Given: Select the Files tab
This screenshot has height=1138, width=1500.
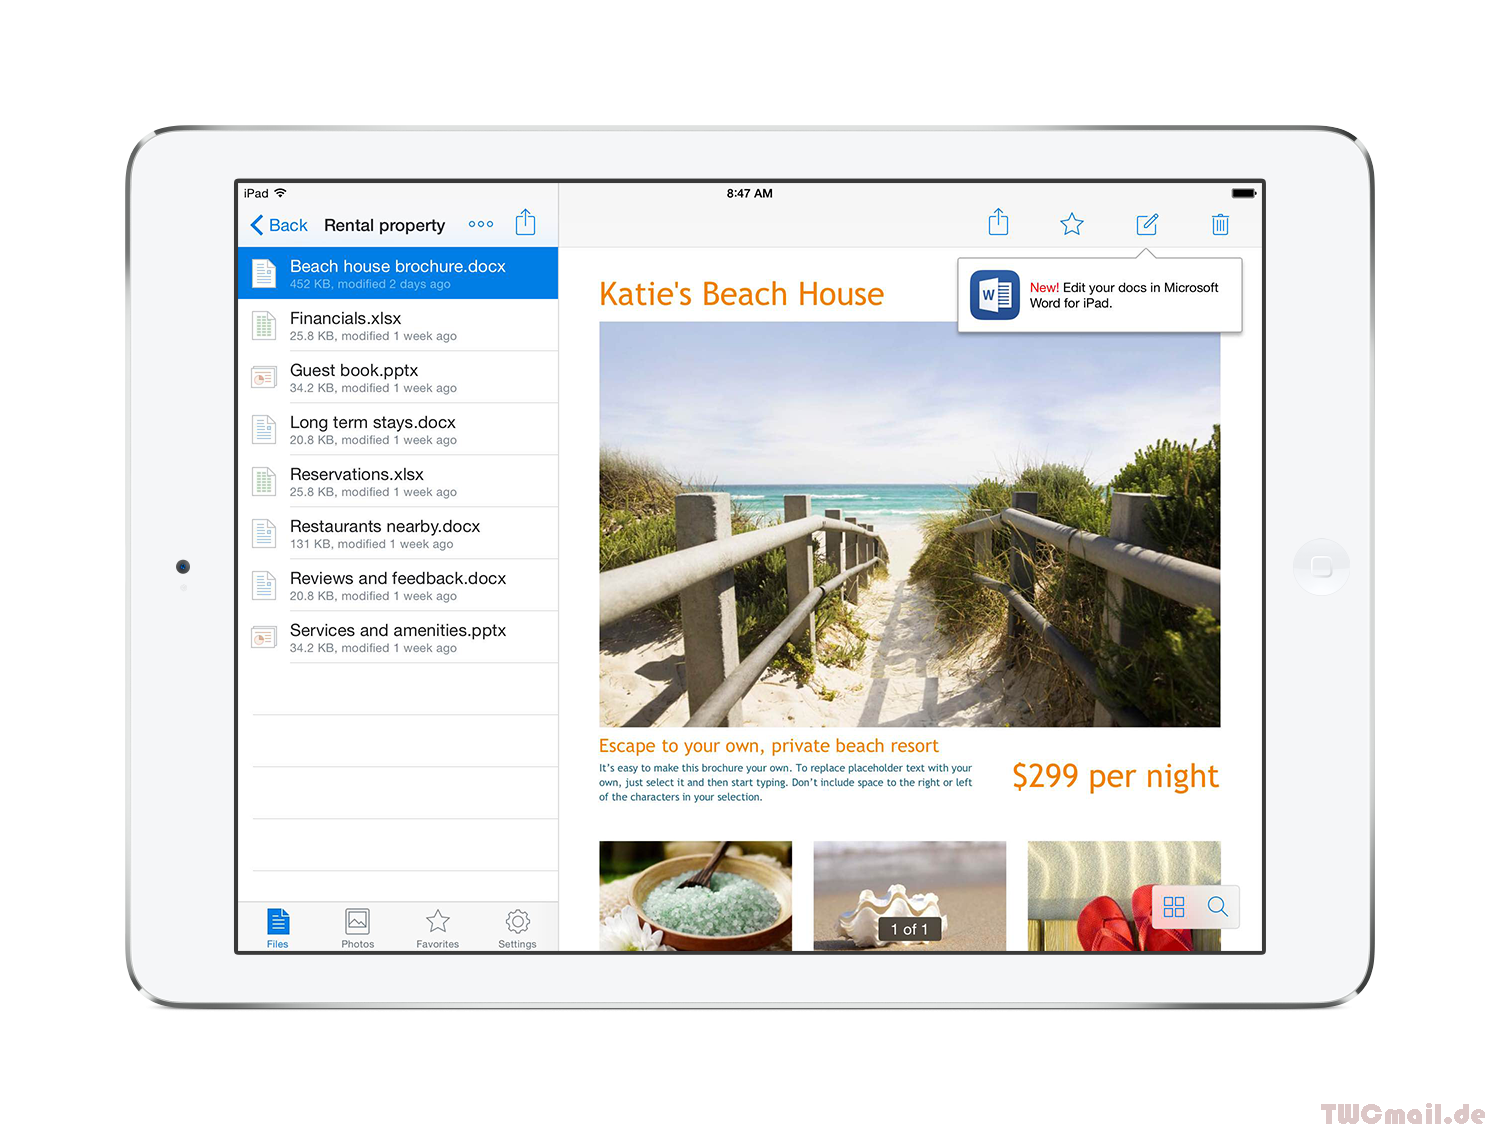Looking at the screenshot, I should [x=278, y=928].
